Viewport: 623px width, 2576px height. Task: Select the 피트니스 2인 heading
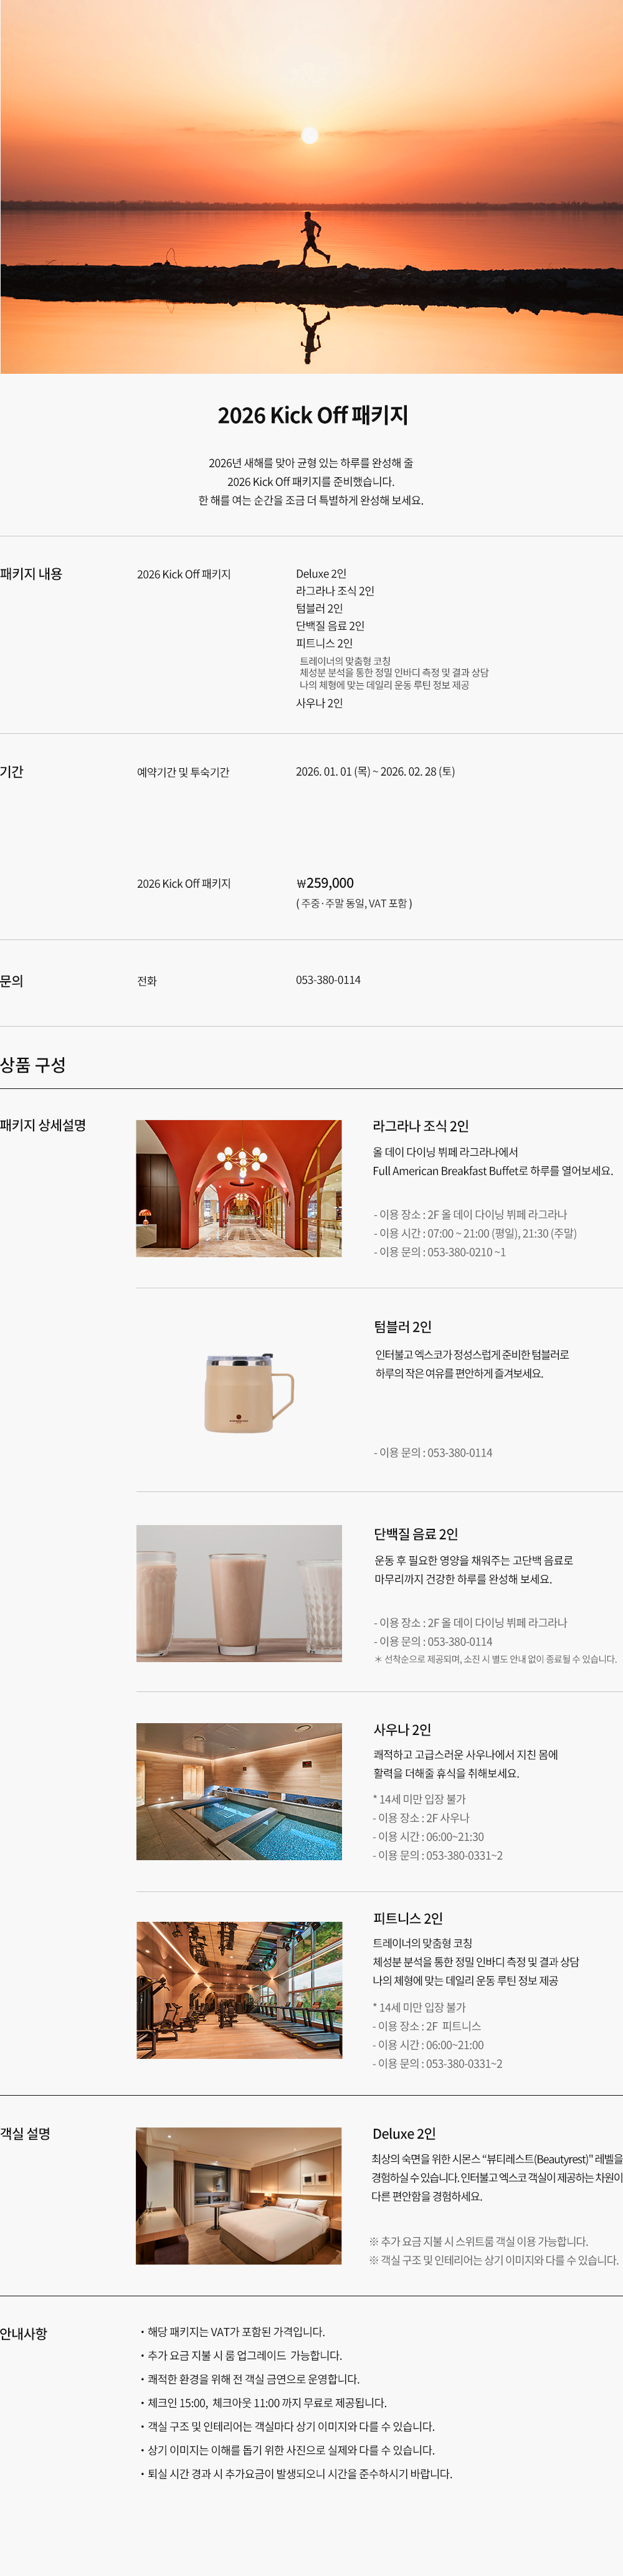tap(408, 1918)
